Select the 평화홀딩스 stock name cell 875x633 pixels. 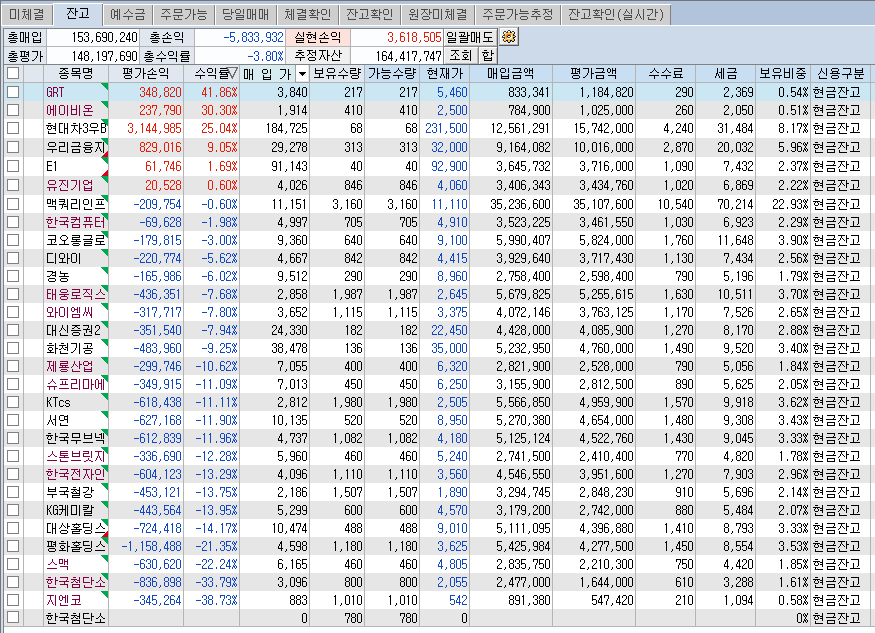(76, 546)
